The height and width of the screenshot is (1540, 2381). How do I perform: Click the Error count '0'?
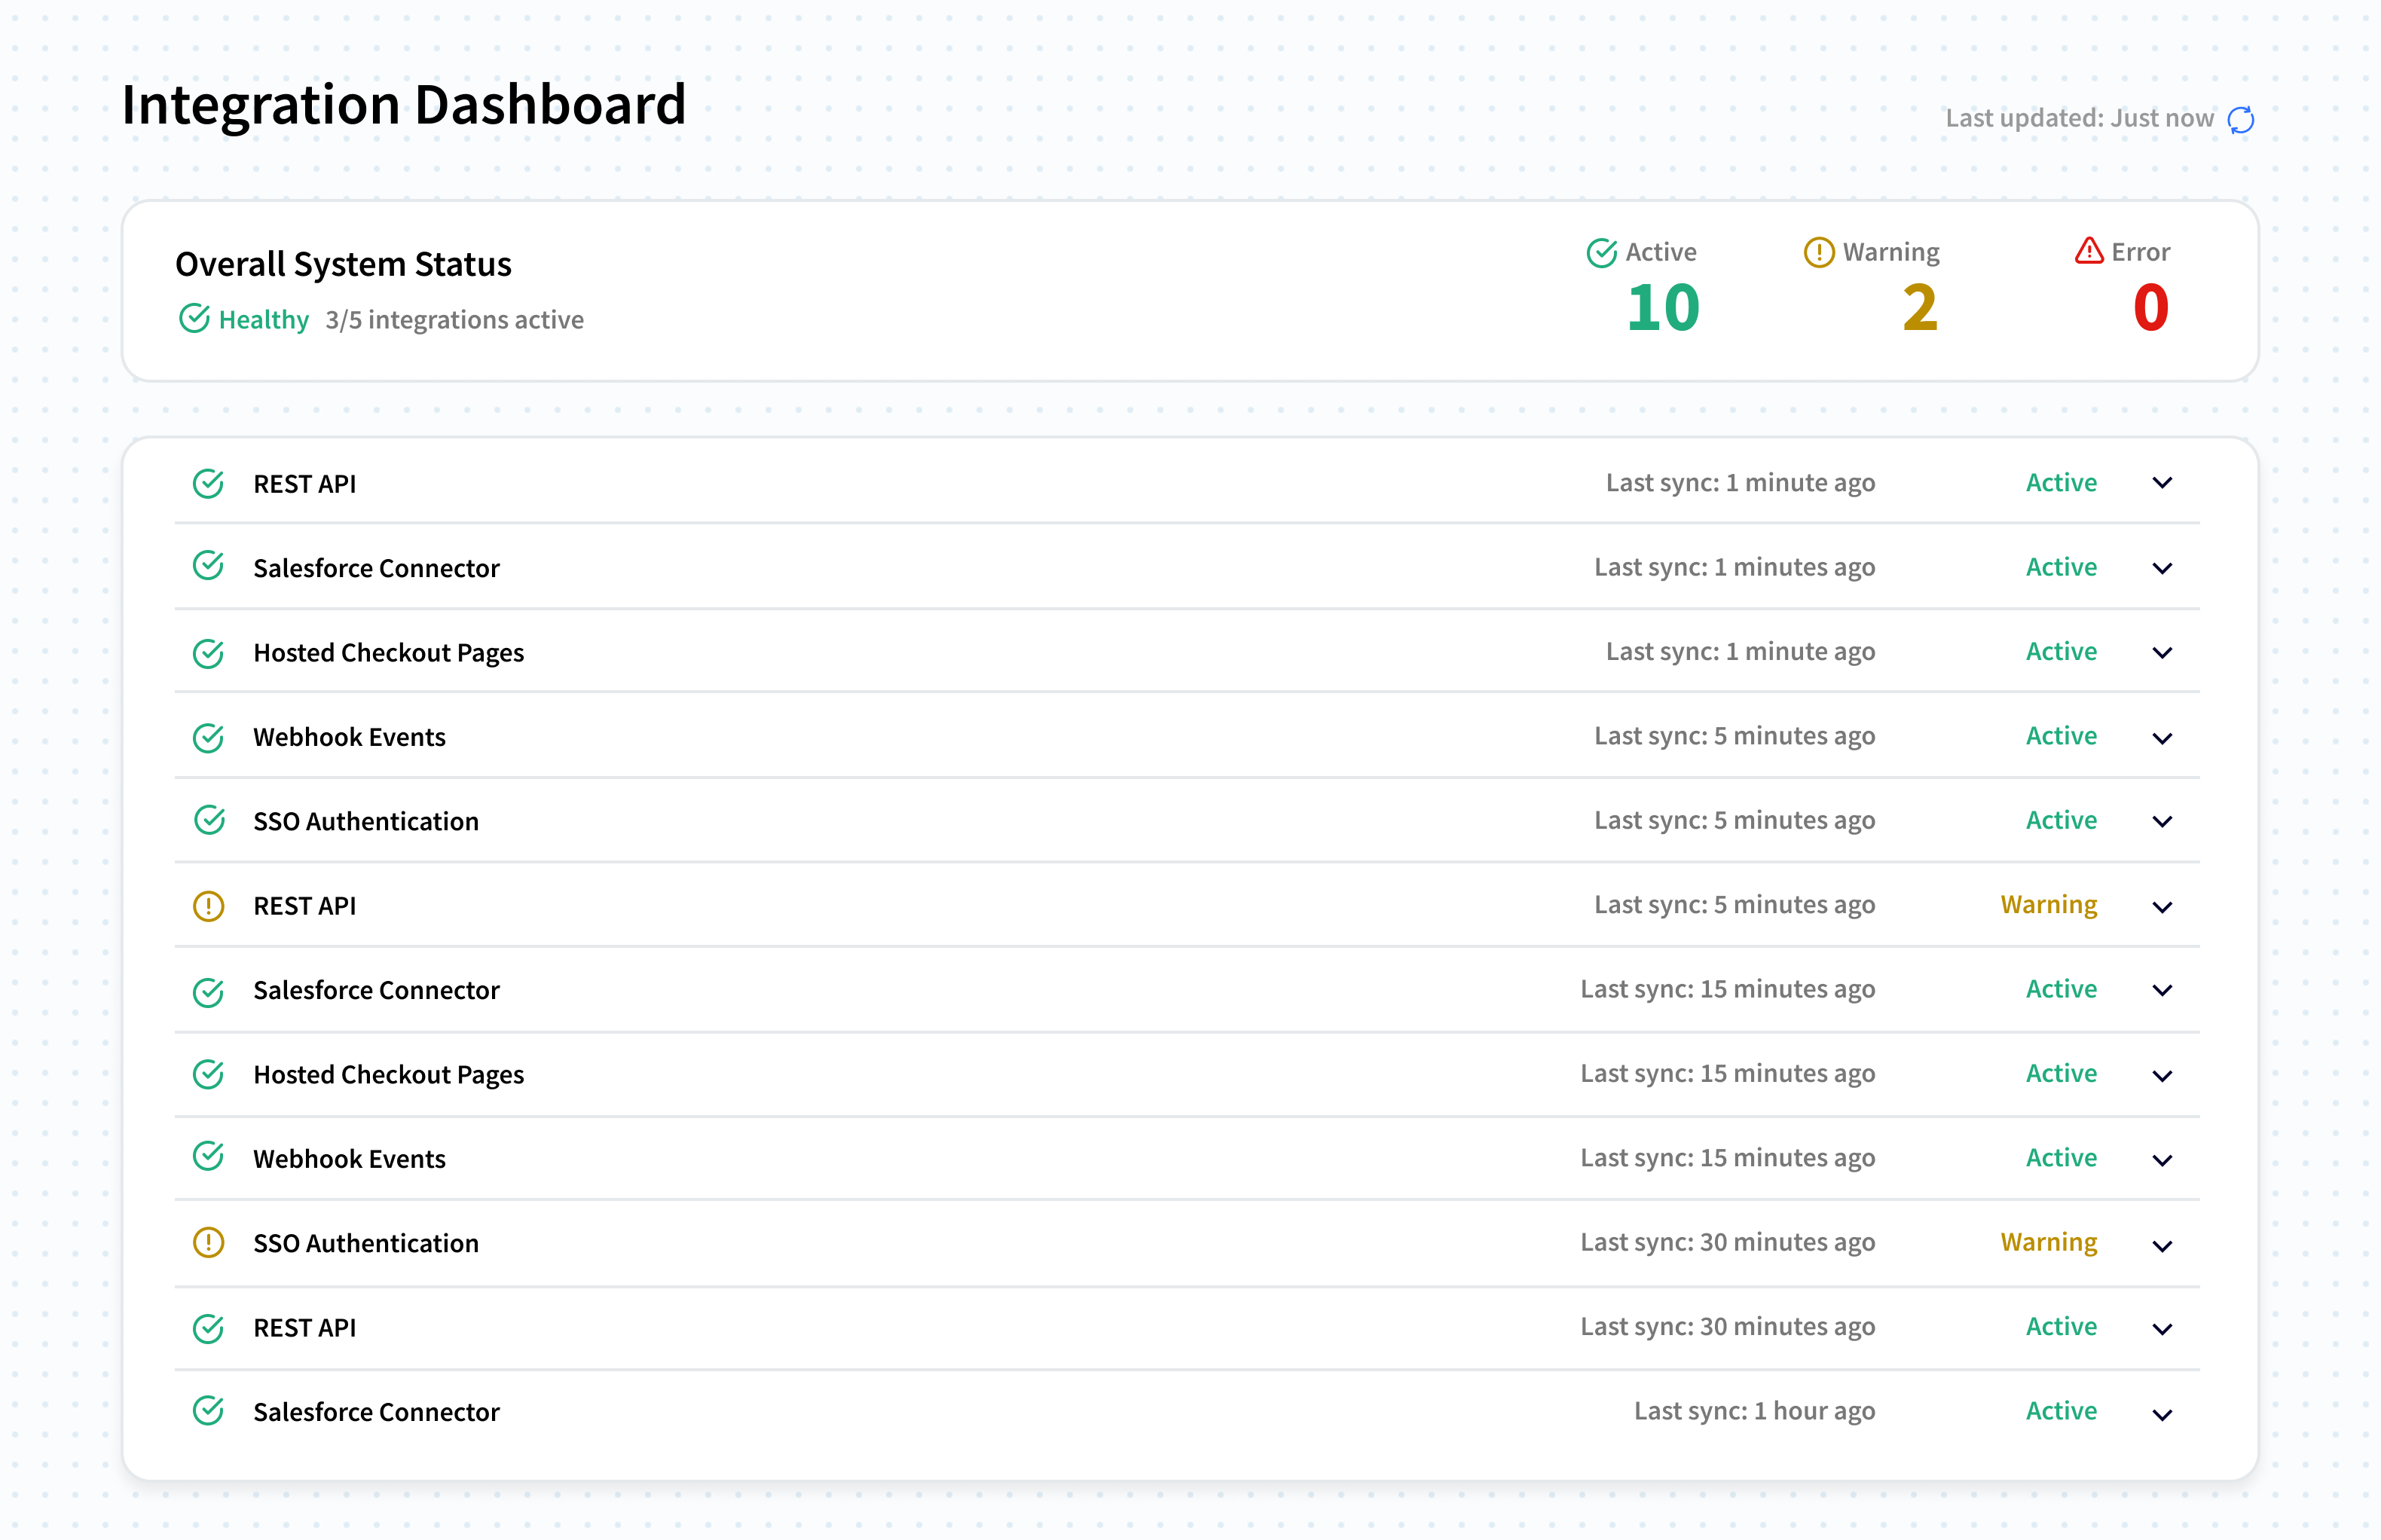2150,307
